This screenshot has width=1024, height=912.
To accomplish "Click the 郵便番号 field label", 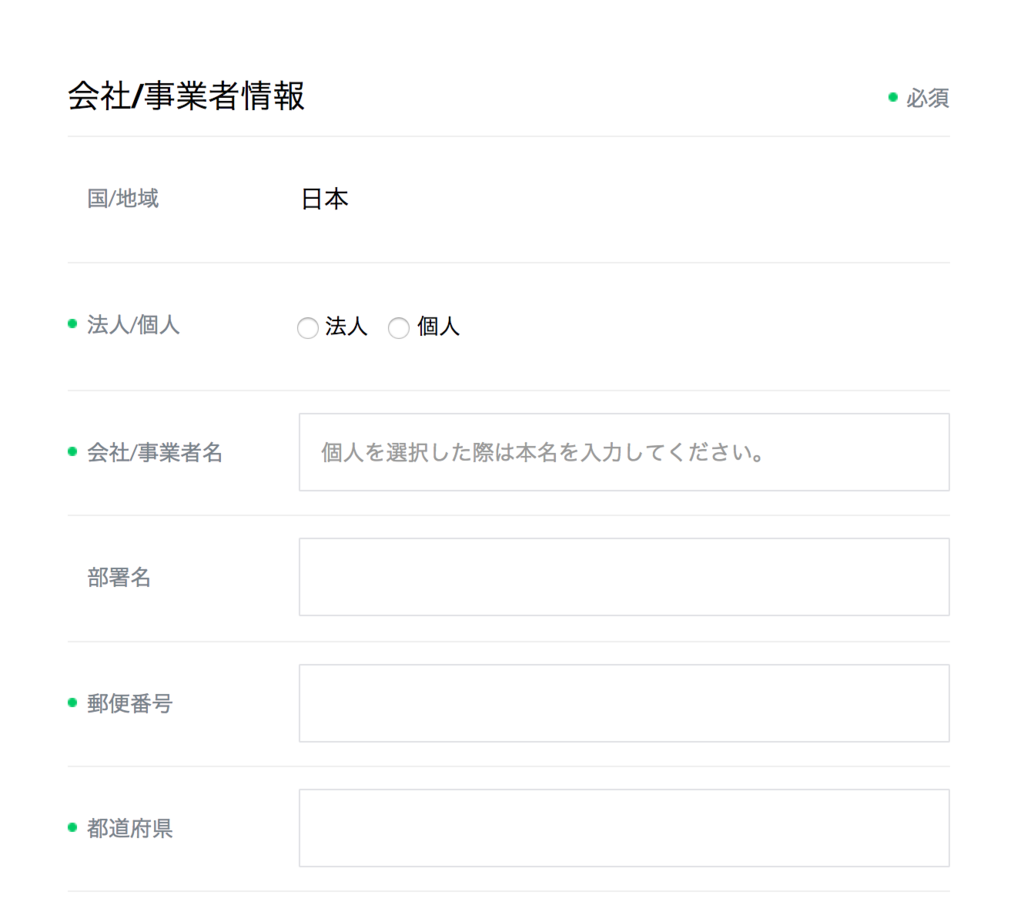I will point(130,704).
